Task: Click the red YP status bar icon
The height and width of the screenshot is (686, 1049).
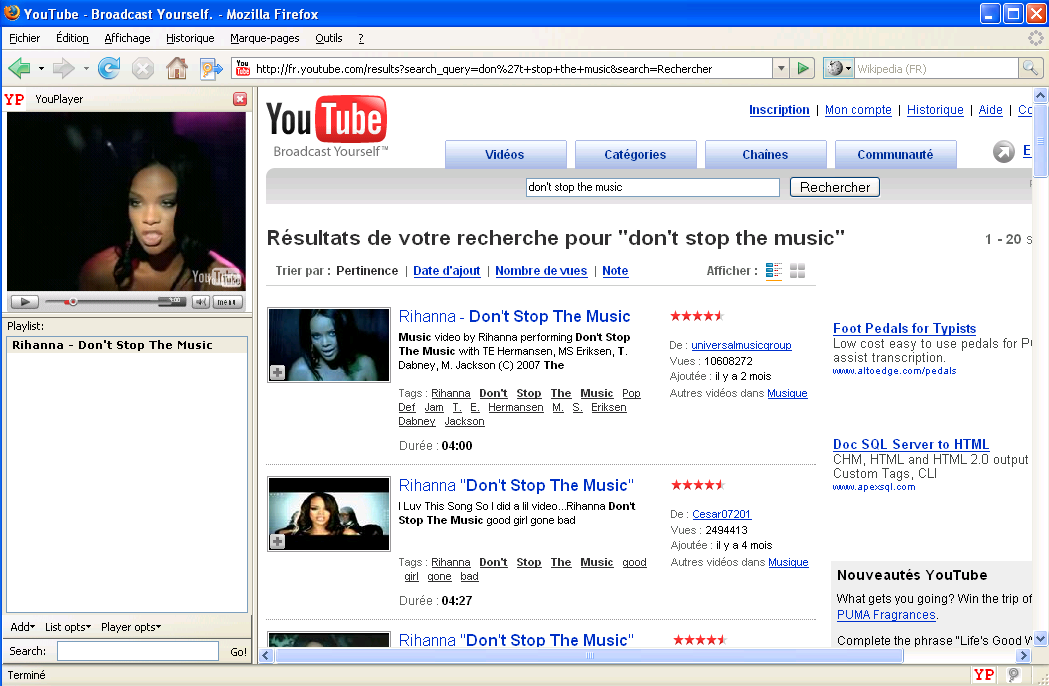Action: [x=983, y=675]
